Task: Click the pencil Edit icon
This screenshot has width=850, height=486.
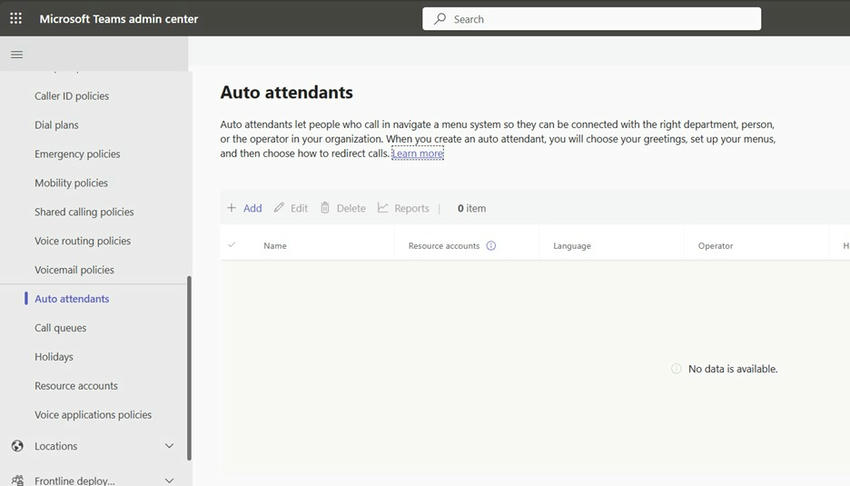Action: pyautogui.click(x=279, y=208)
